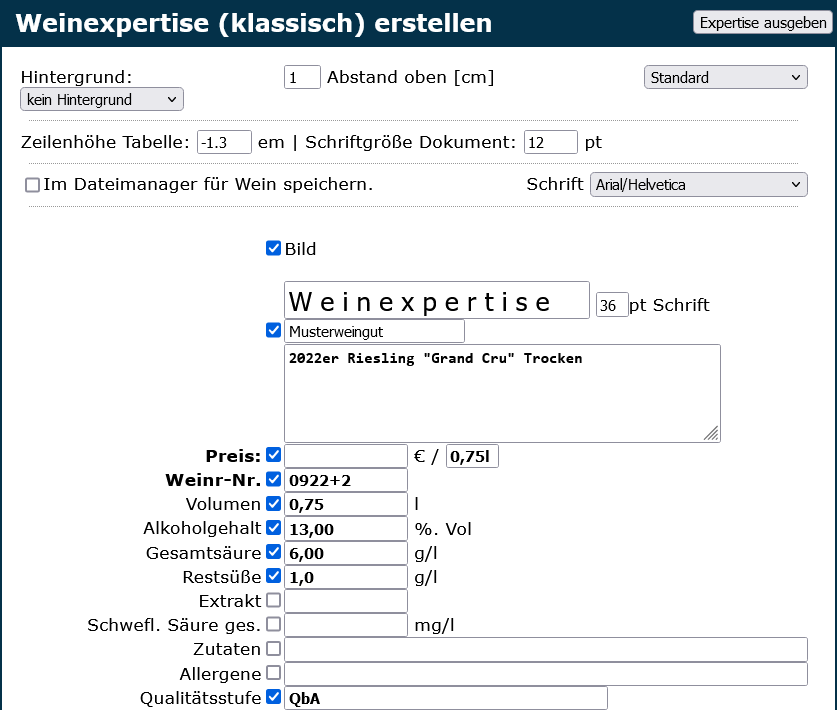Grab the textarea resize handle
The width and height of the screenshot is (837, 710).
click(711, 433)
